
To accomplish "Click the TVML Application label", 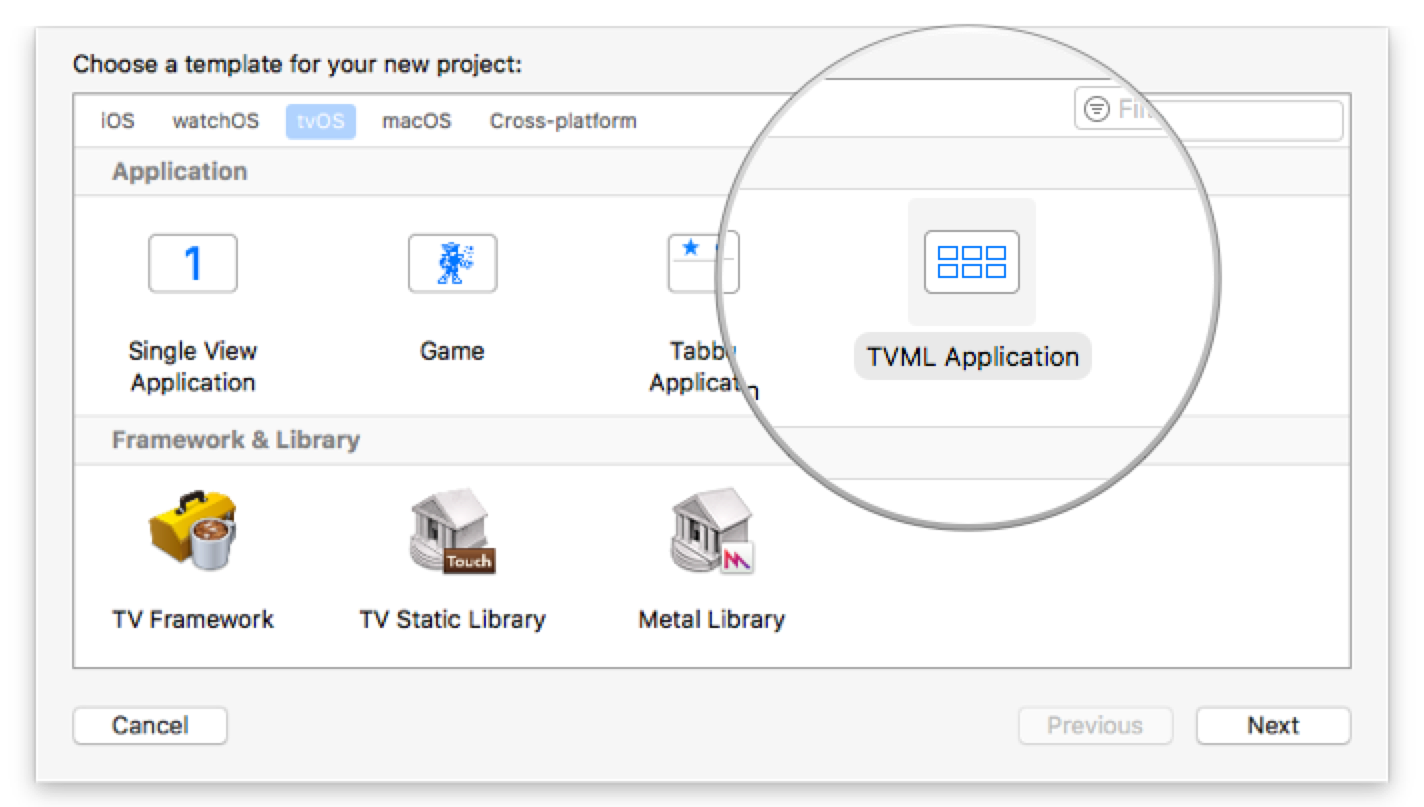I will point(973,357).
